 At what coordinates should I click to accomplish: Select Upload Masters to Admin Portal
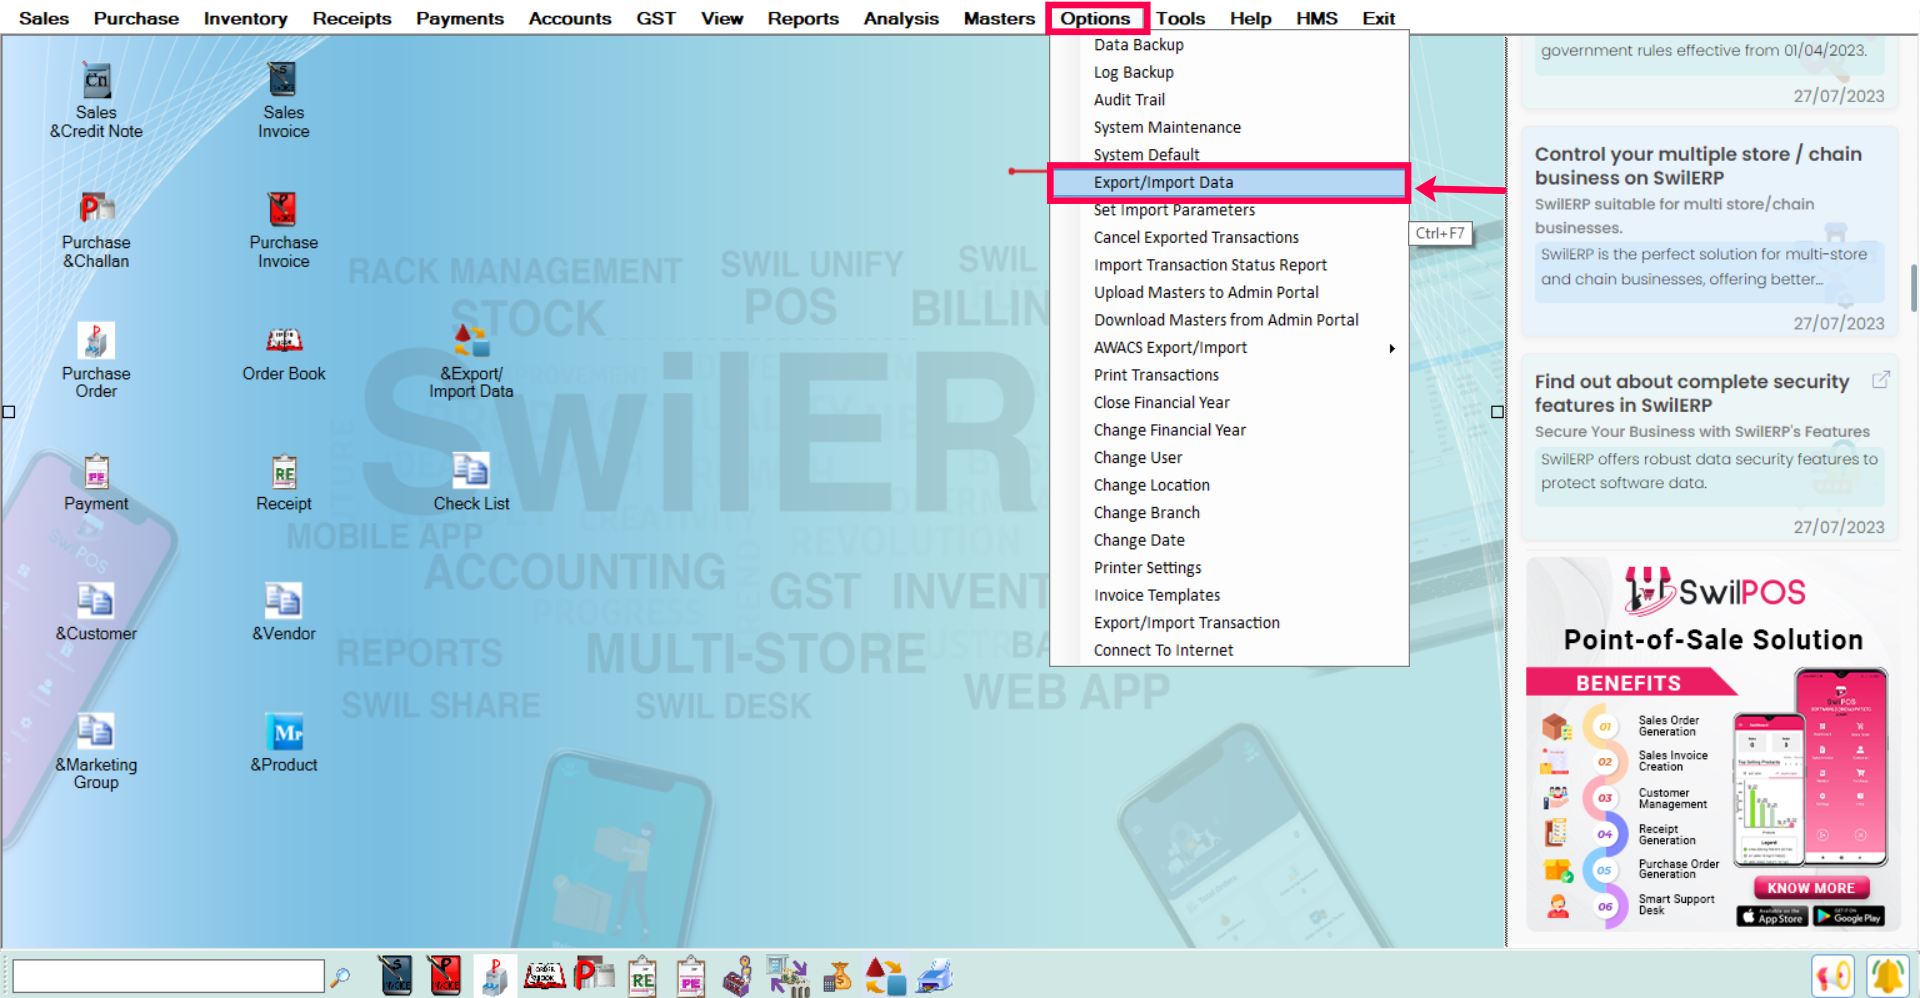click(1229, 293)
